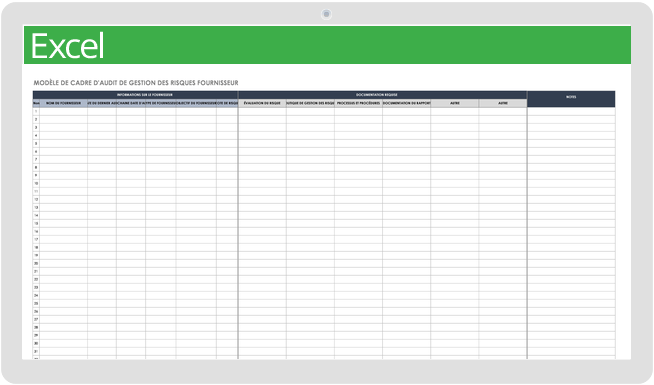Click the Documentation requise header

(x=382, y=95)
